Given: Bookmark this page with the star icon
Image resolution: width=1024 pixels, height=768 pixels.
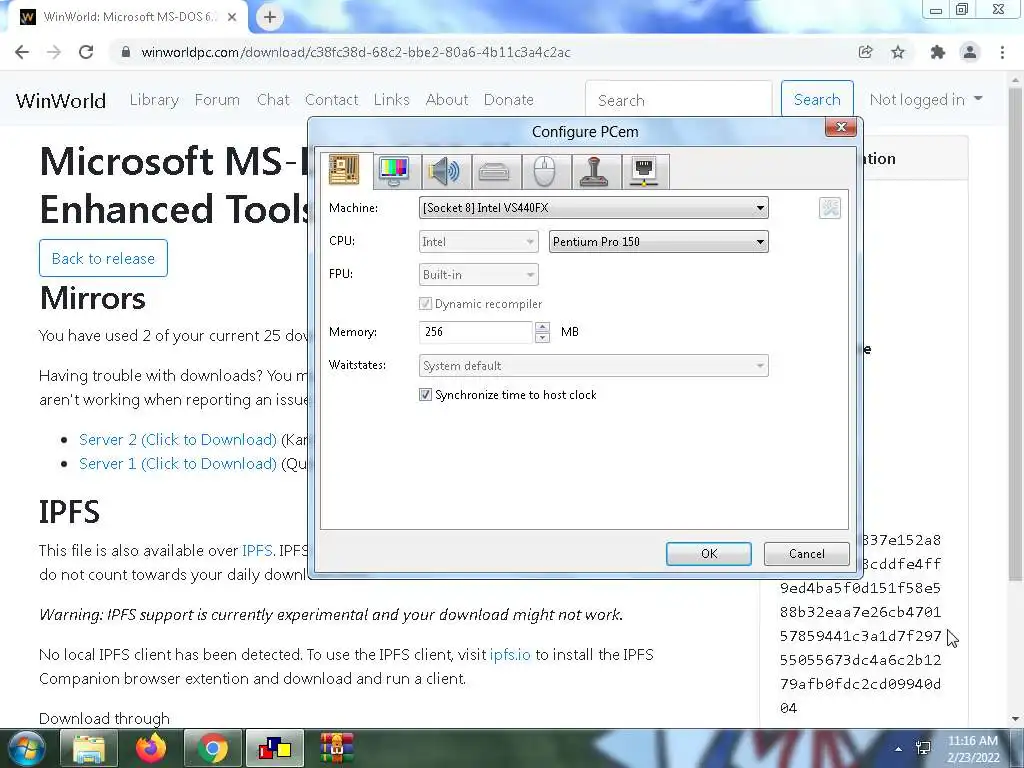Looking at the screenshot, I should (x=898, y=52).
